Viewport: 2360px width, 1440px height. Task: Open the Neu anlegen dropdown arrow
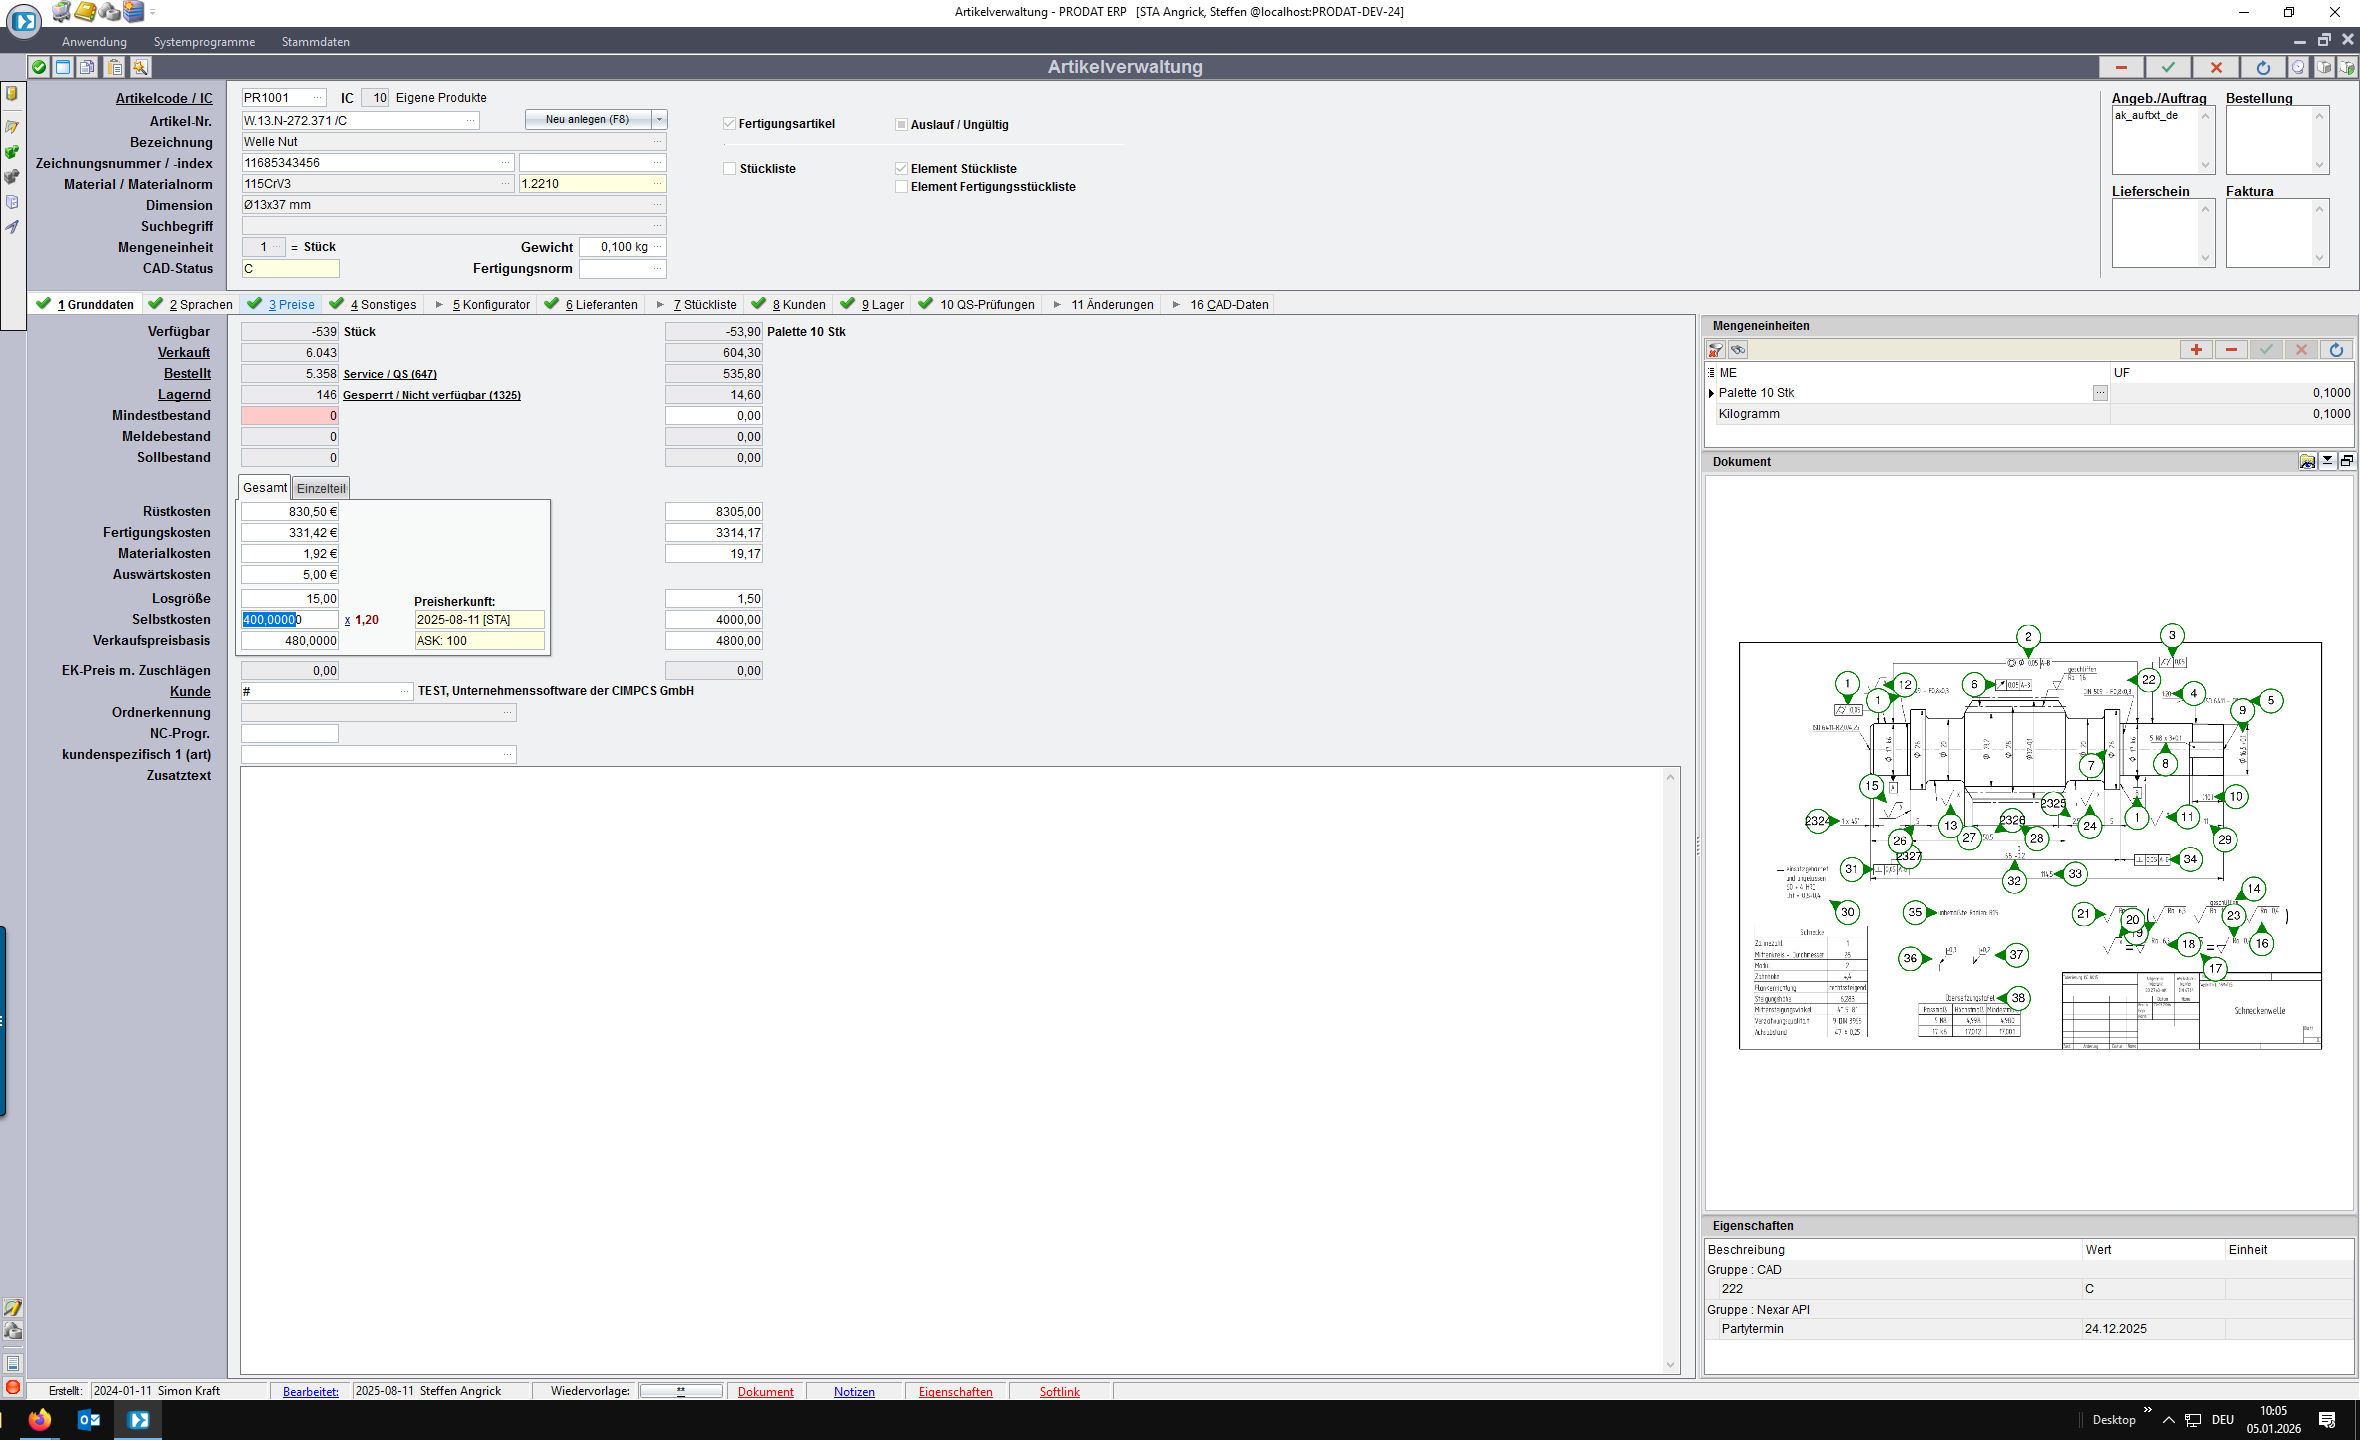point(659,120)
